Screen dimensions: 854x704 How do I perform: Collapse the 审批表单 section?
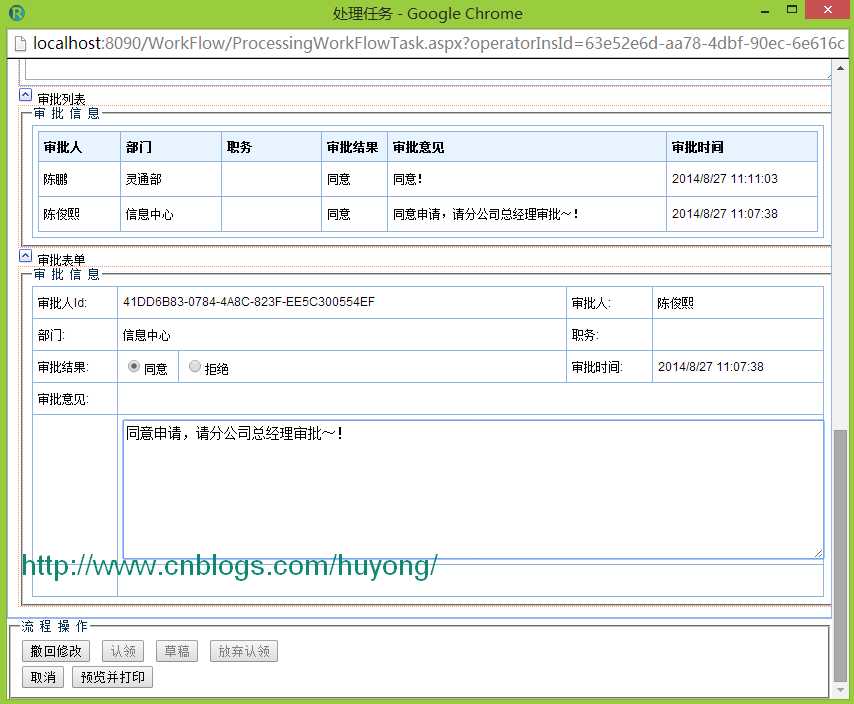25,256
